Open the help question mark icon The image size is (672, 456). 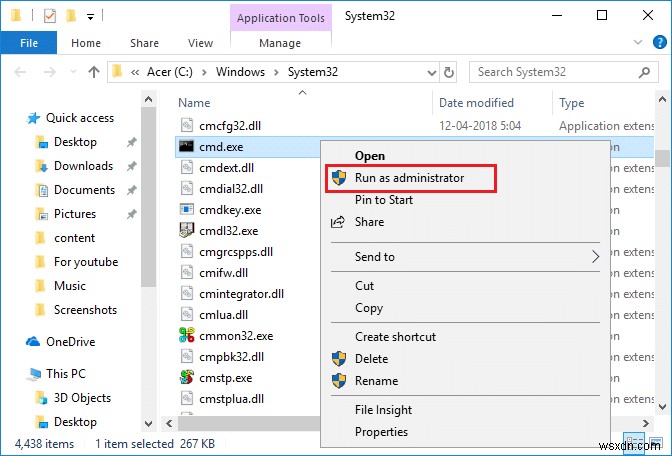click(658, 43)
